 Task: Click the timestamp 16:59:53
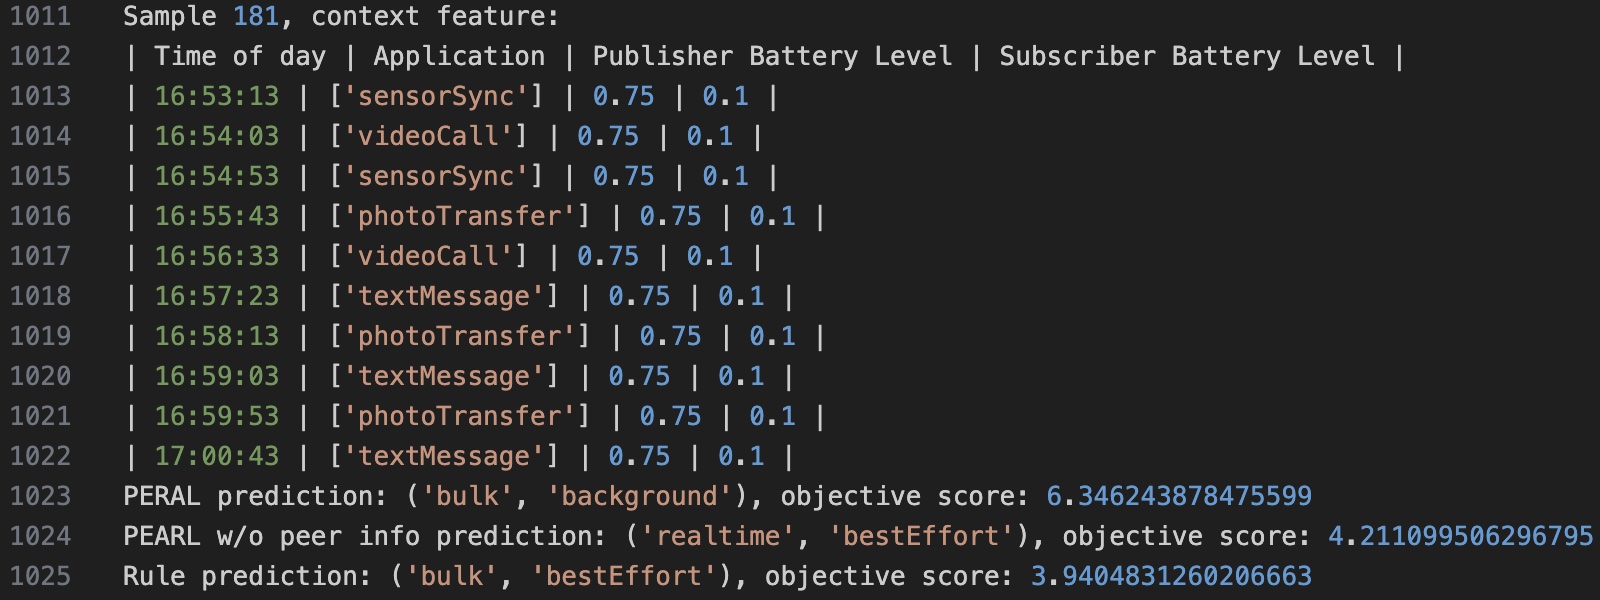[x=217, y=416]
